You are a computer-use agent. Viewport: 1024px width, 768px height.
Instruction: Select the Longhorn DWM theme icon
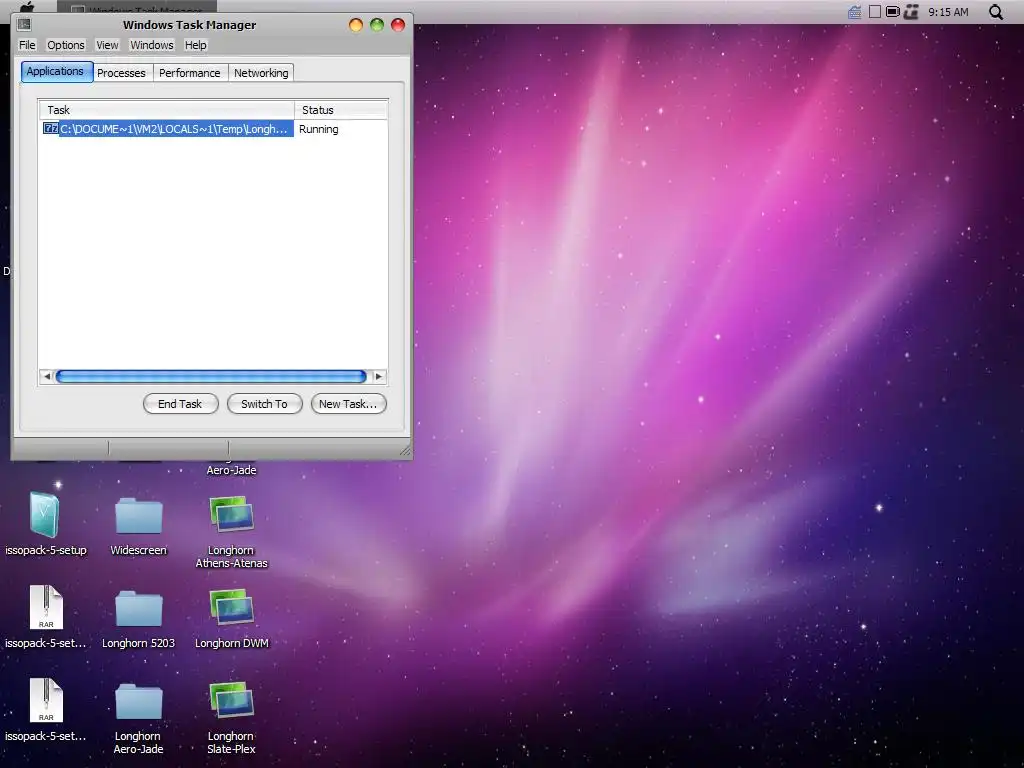(x=231, y=607)
